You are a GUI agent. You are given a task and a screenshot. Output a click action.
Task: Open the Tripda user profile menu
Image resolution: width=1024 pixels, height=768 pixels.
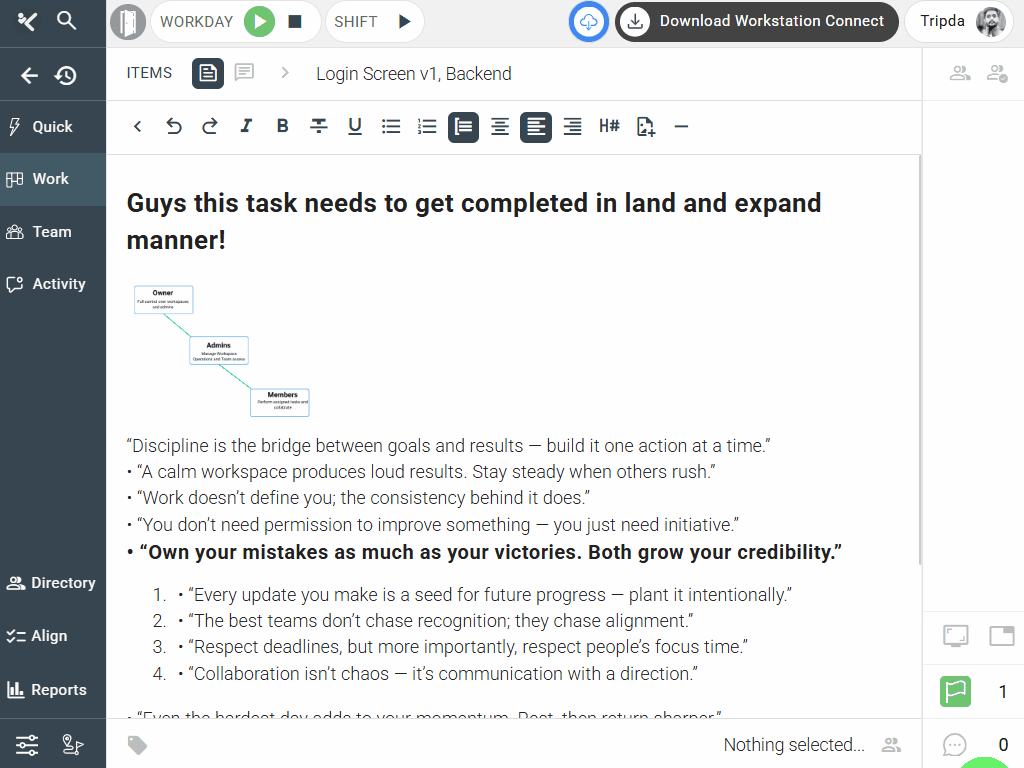(x=962, y=21)
